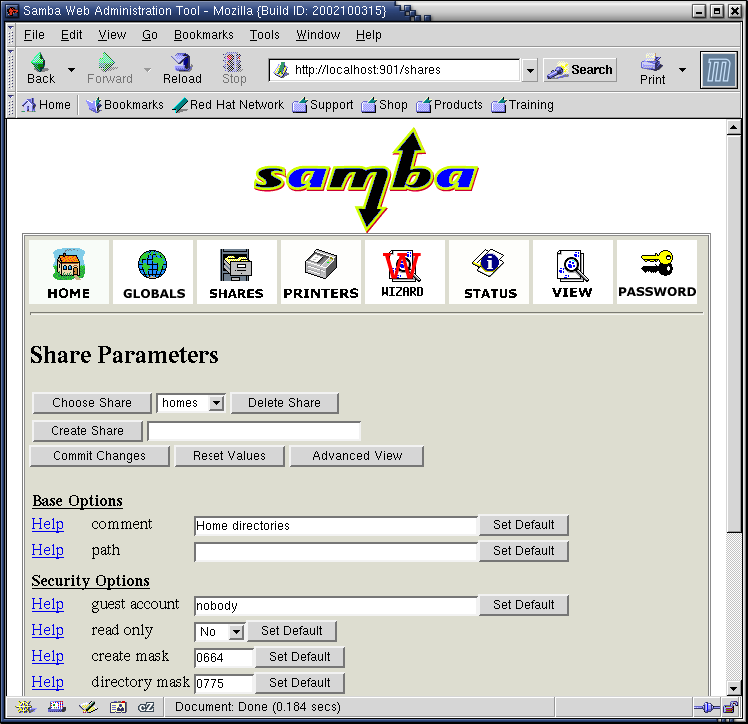Open the Samba HOME page icon
This screenshot has height=724, width=748.
click(x=69, y=272)
